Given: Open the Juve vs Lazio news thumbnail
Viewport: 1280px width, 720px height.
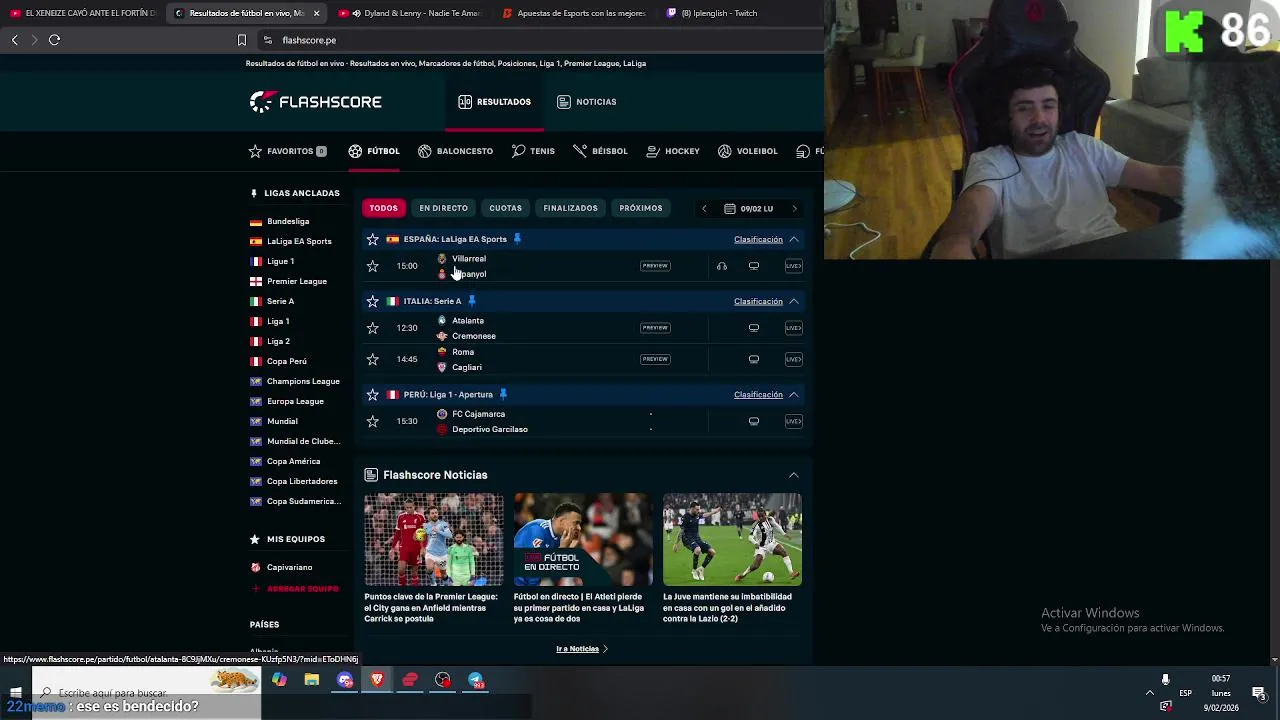Looking at the screenshot, I should point(732,539).
